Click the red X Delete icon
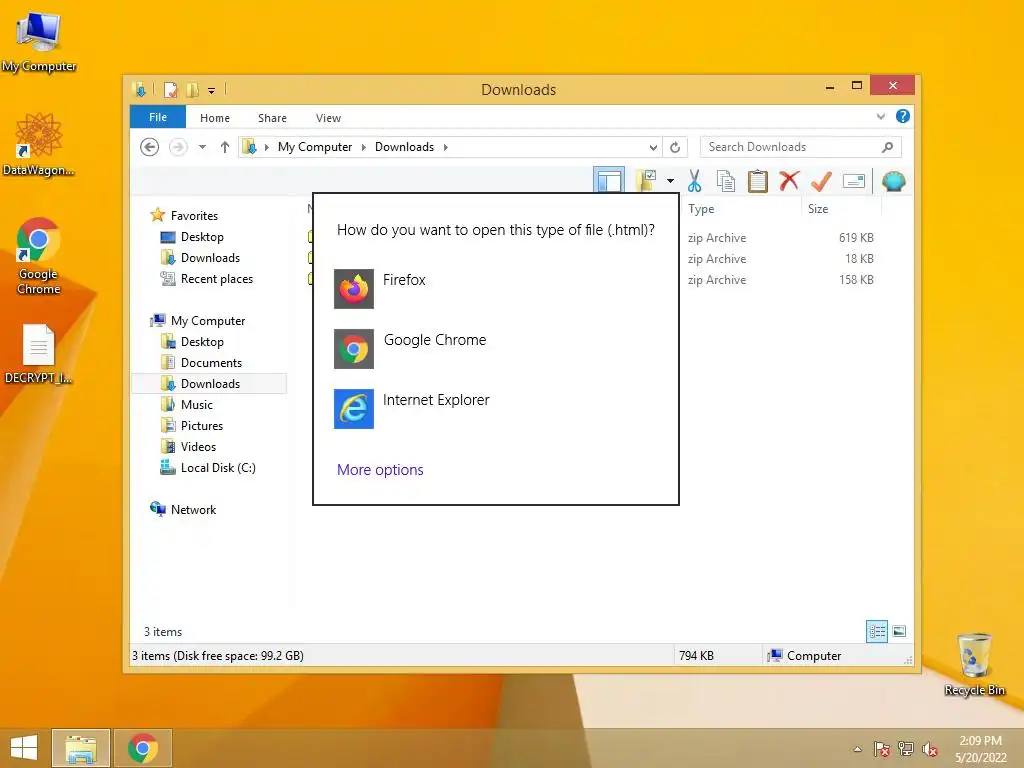 [790, 180]
